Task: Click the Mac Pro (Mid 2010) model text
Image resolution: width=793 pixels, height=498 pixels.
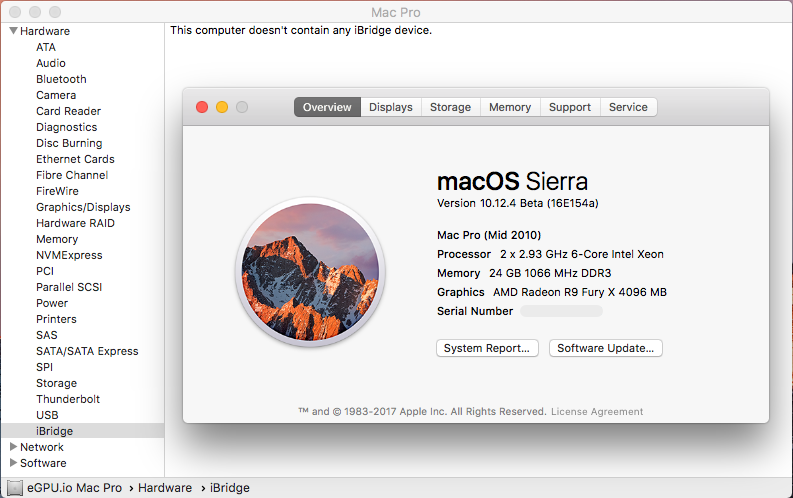Action: 489,235
